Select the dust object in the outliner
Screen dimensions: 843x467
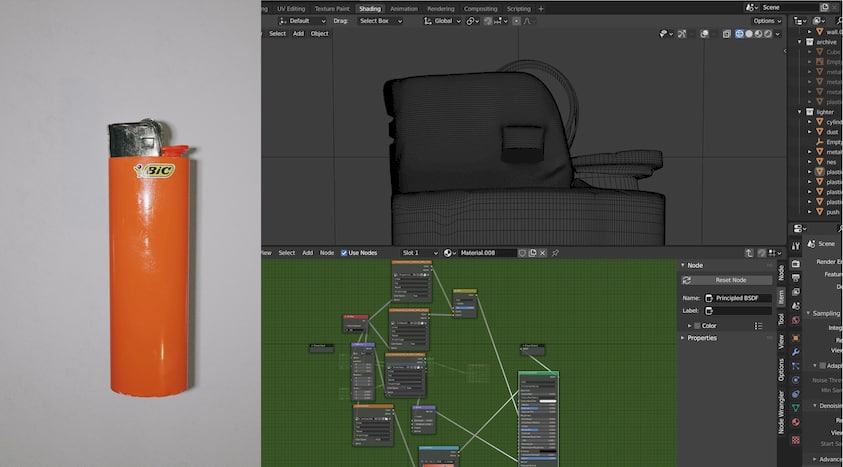click(x=832, y=132)
